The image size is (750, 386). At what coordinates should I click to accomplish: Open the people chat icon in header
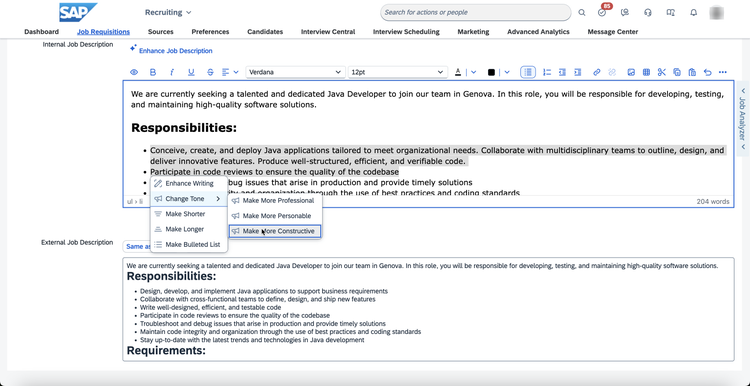point(625,12)
